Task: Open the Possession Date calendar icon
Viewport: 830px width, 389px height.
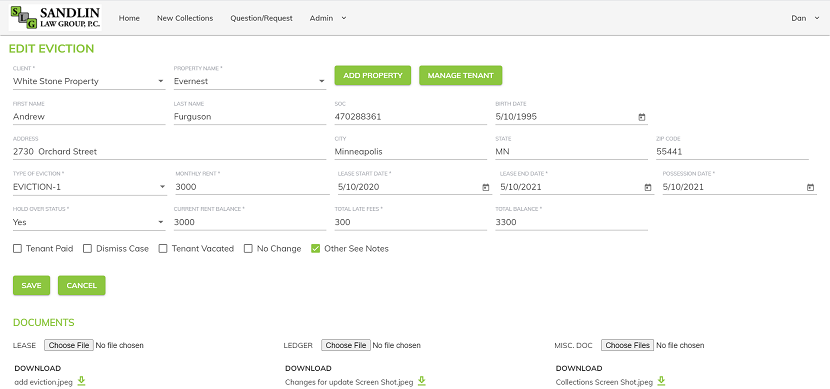Action: point(810,187)
